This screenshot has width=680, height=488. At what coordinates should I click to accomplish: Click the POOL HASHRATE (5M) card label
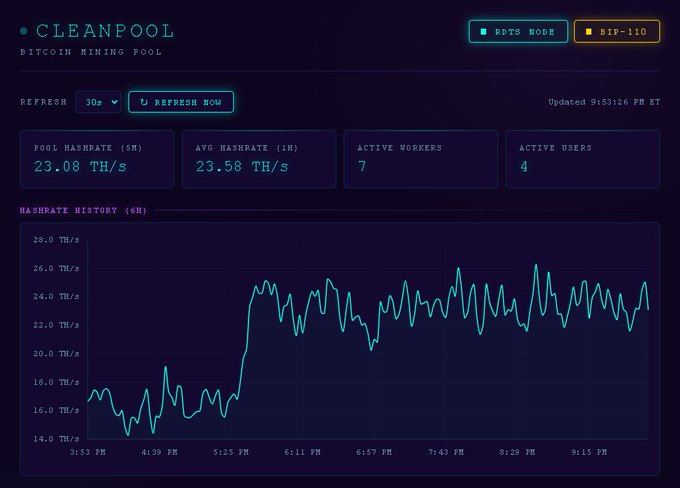click(88, 148)
